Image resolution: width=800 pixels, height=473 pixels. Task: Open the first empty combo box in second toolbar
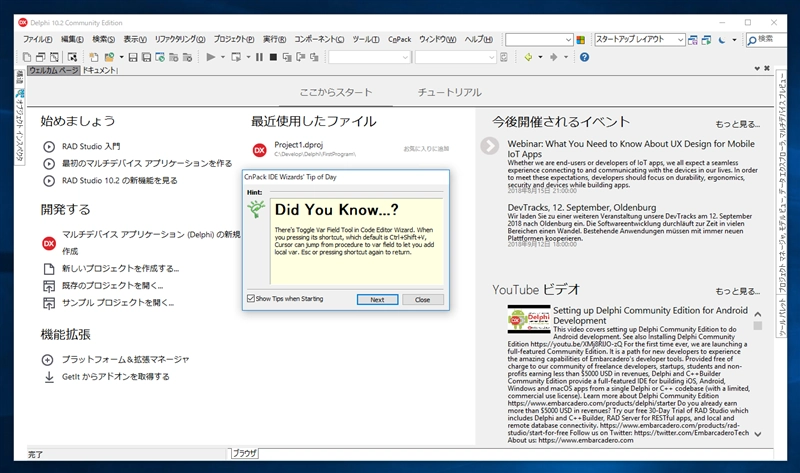pyautogui.click(x=369, y=58)
